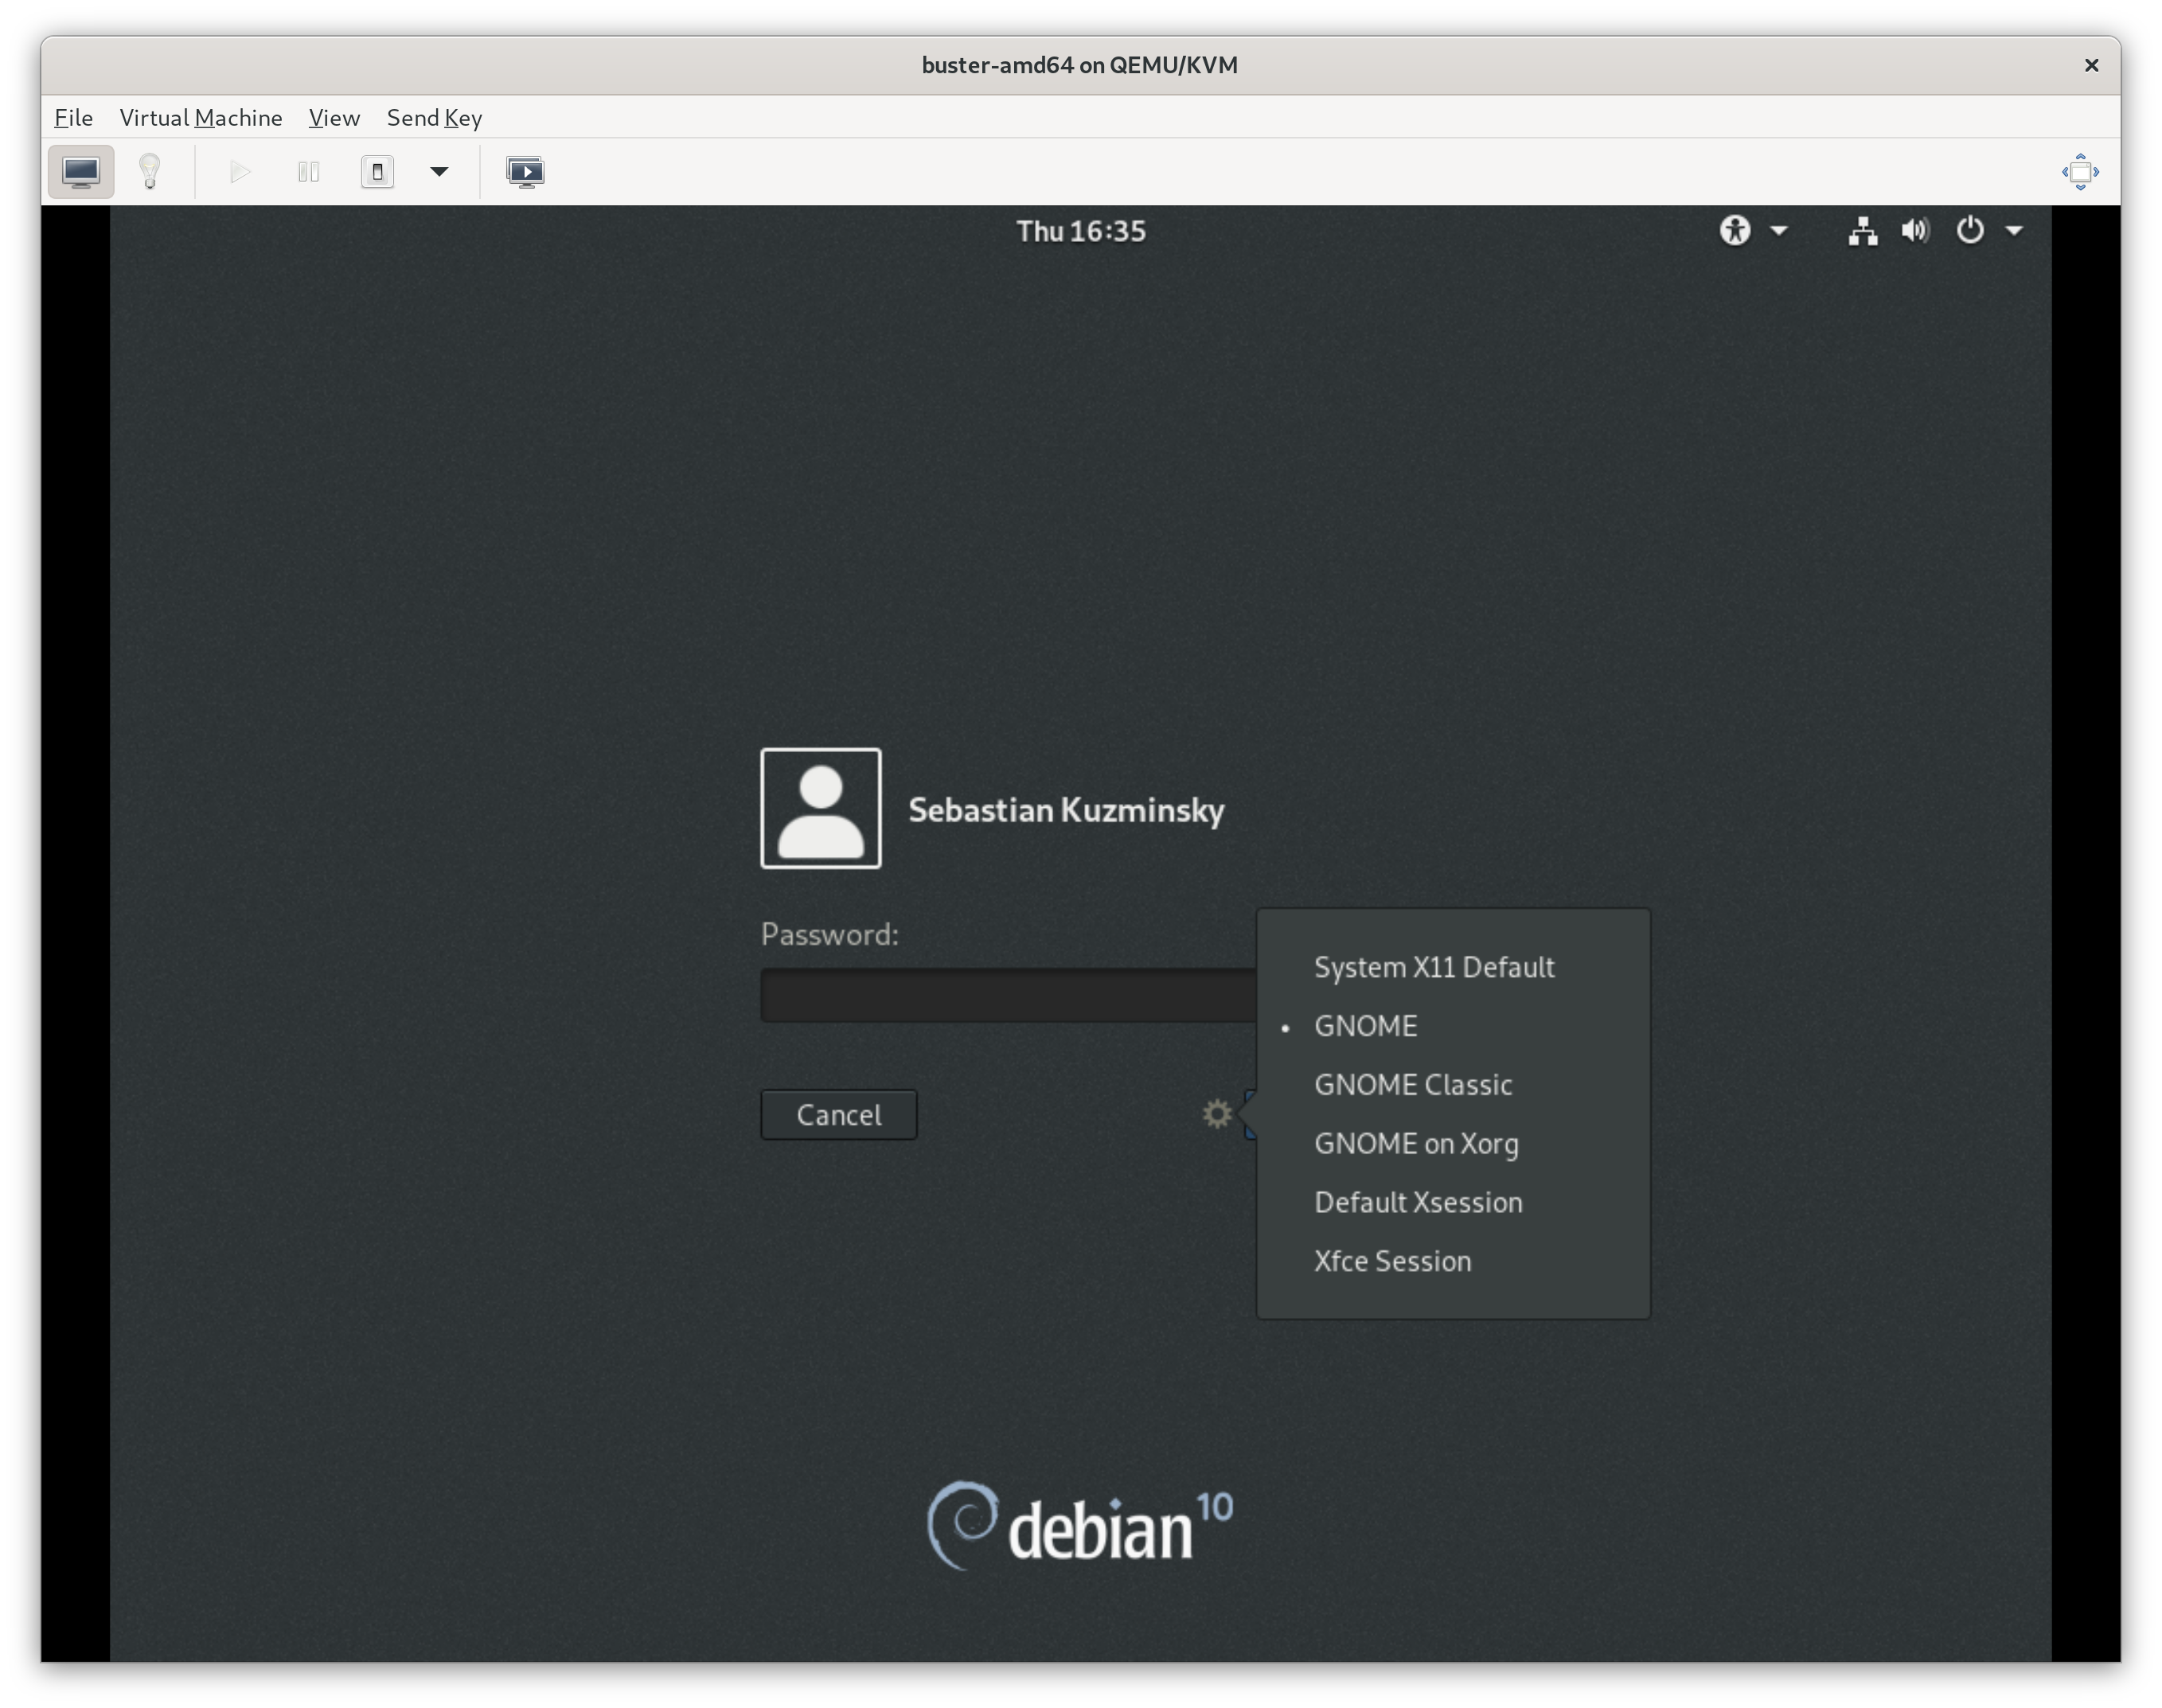Viewport: 2162px width, 1708px height.
Task: Open the accessibility menu icon
Action: (x=1737, y=229)
